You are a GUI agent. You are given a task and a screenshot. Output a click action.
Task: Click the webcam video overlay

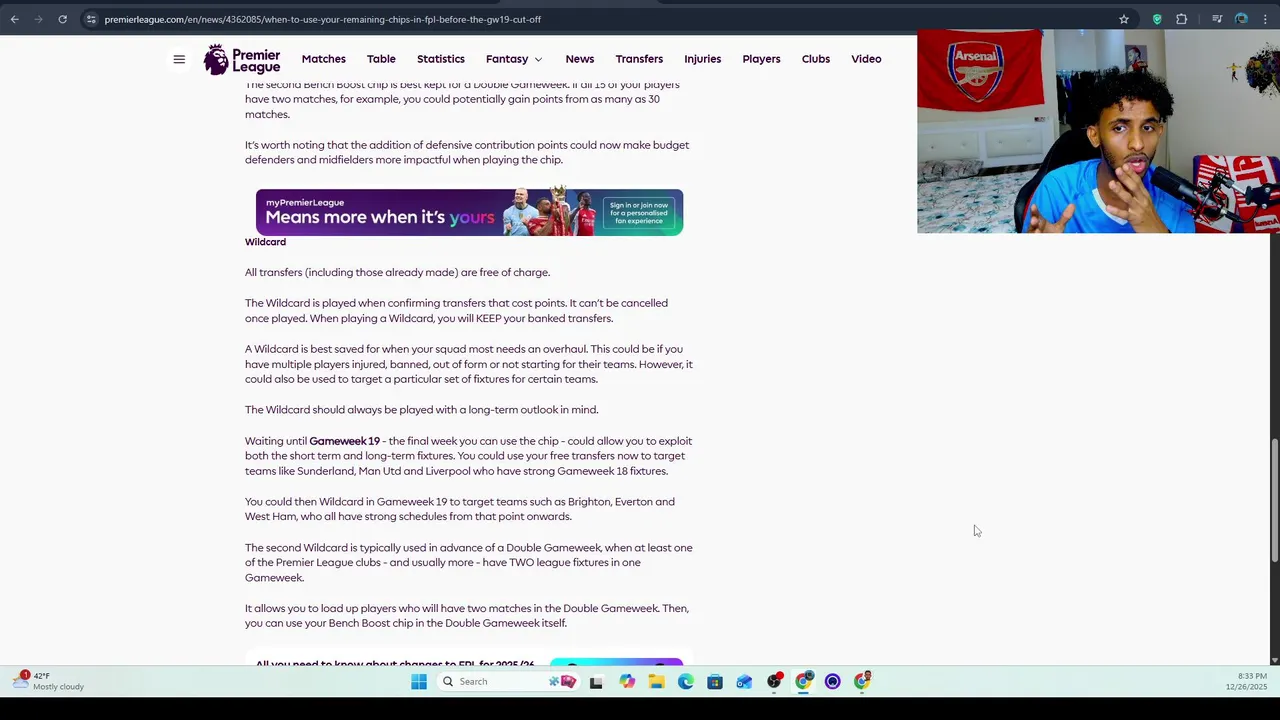(x=1098, y=131)
